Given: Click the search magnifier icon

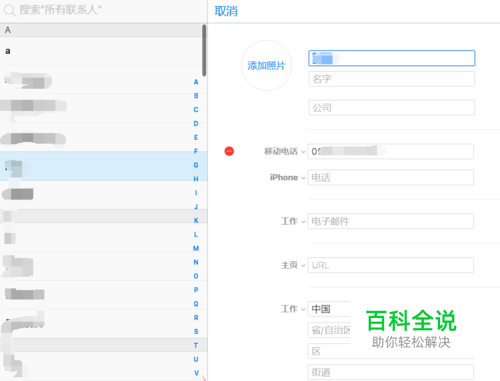Looking at the screenshot, I should (x=9, y=10).
